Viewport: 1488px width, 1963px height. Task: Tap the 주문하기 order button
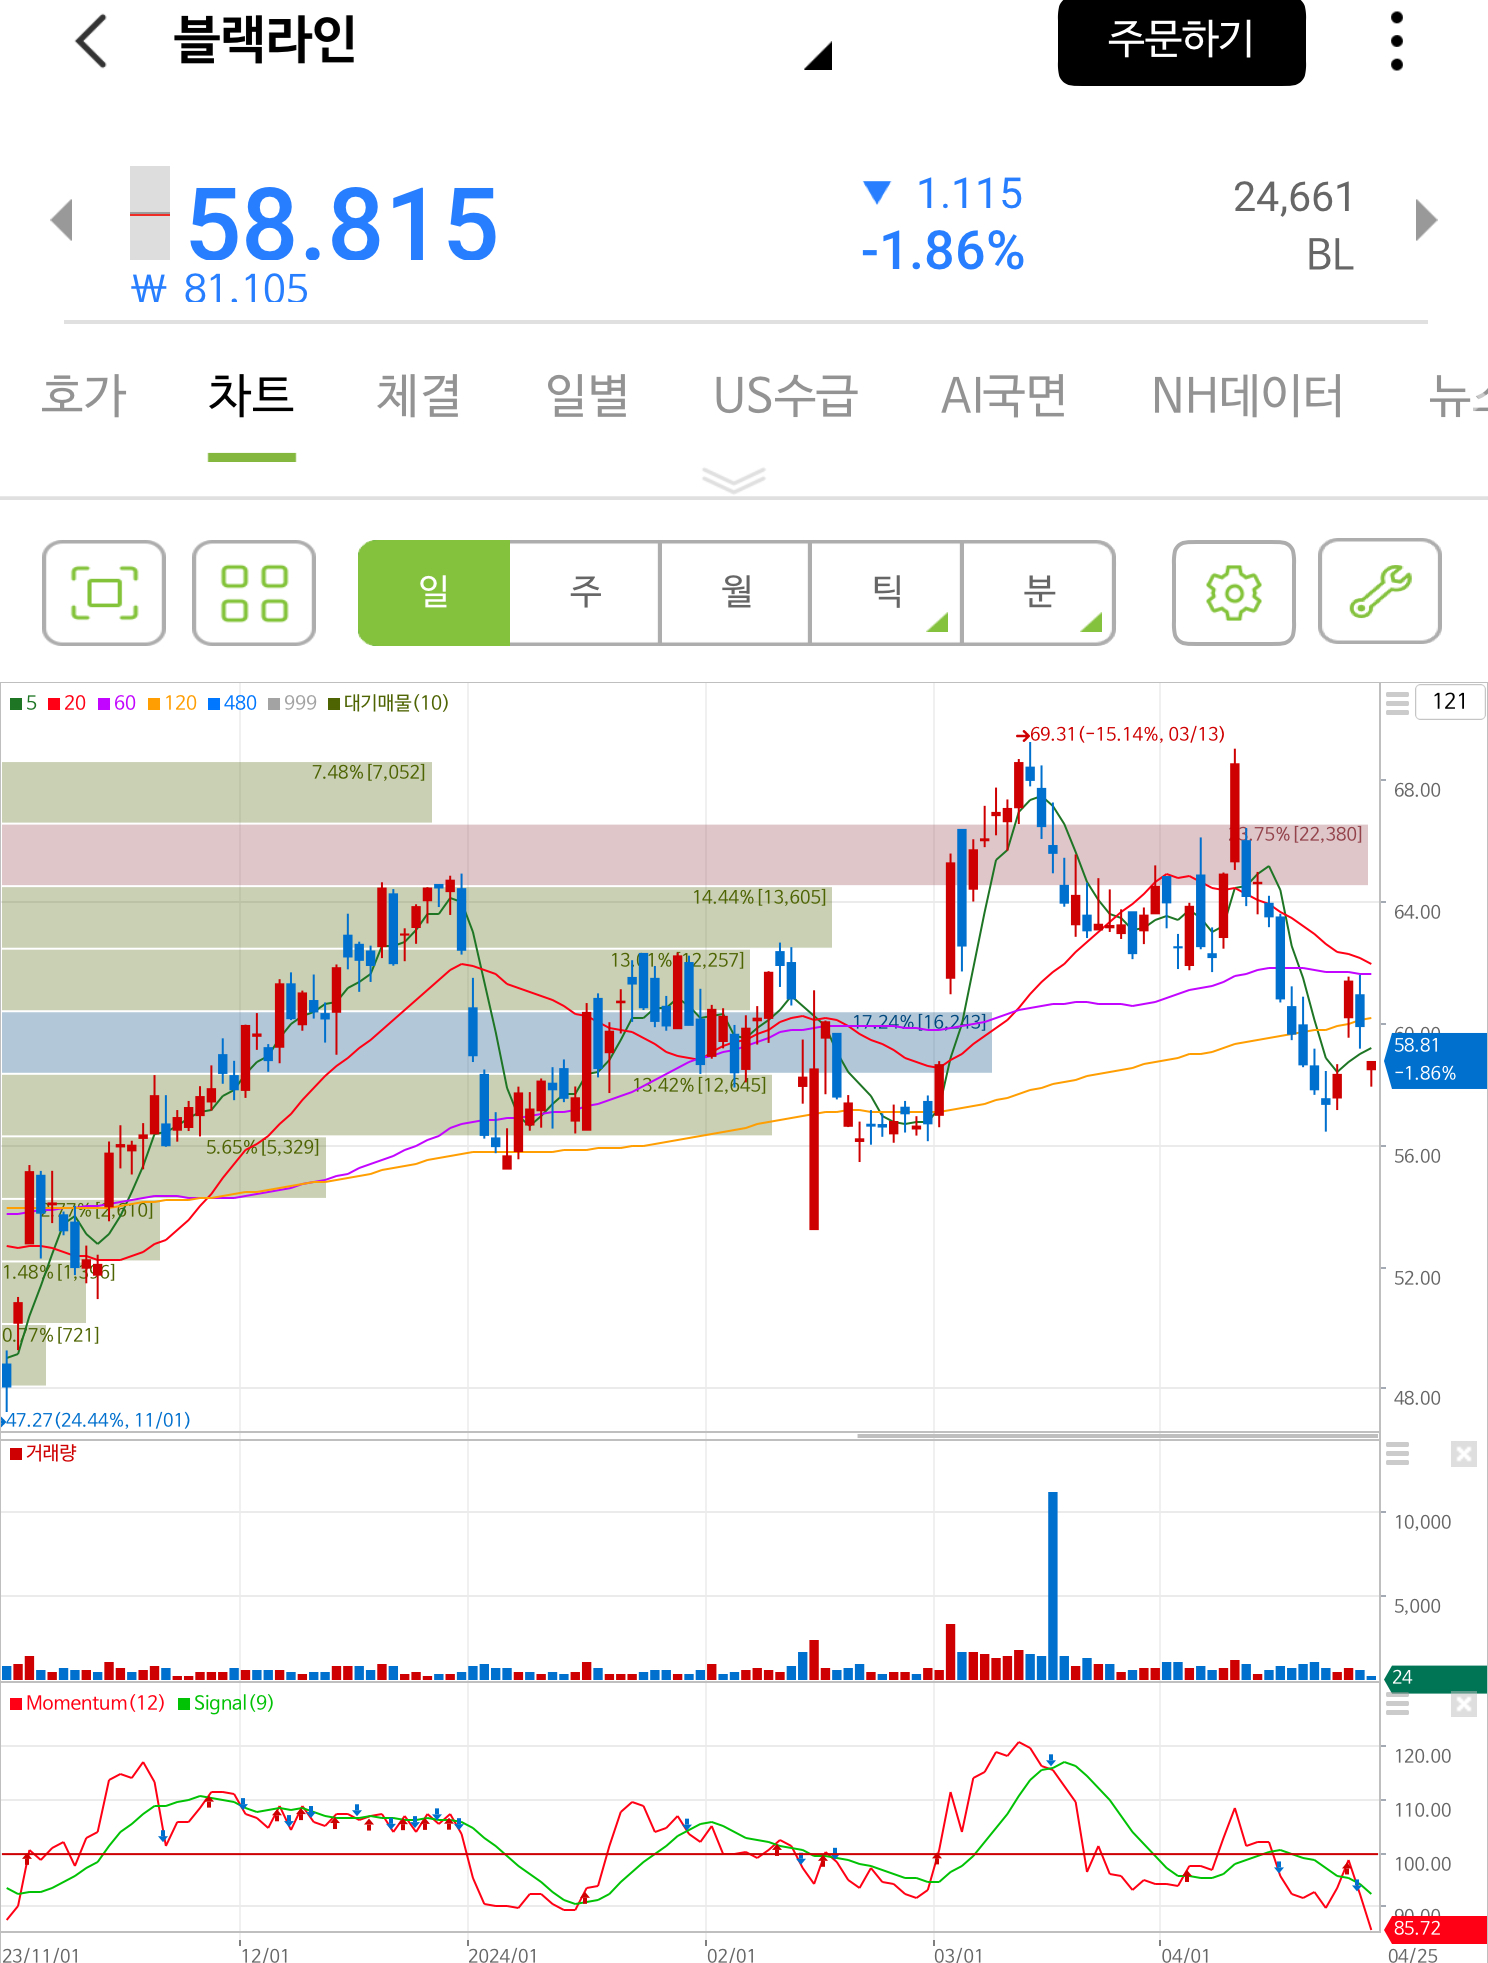click(1181, 40)
